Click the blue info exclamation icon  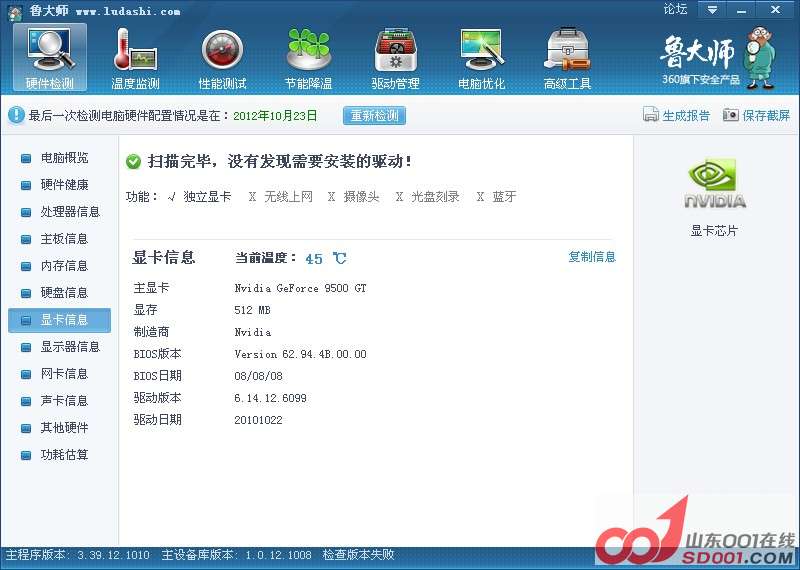click(16, 115)
